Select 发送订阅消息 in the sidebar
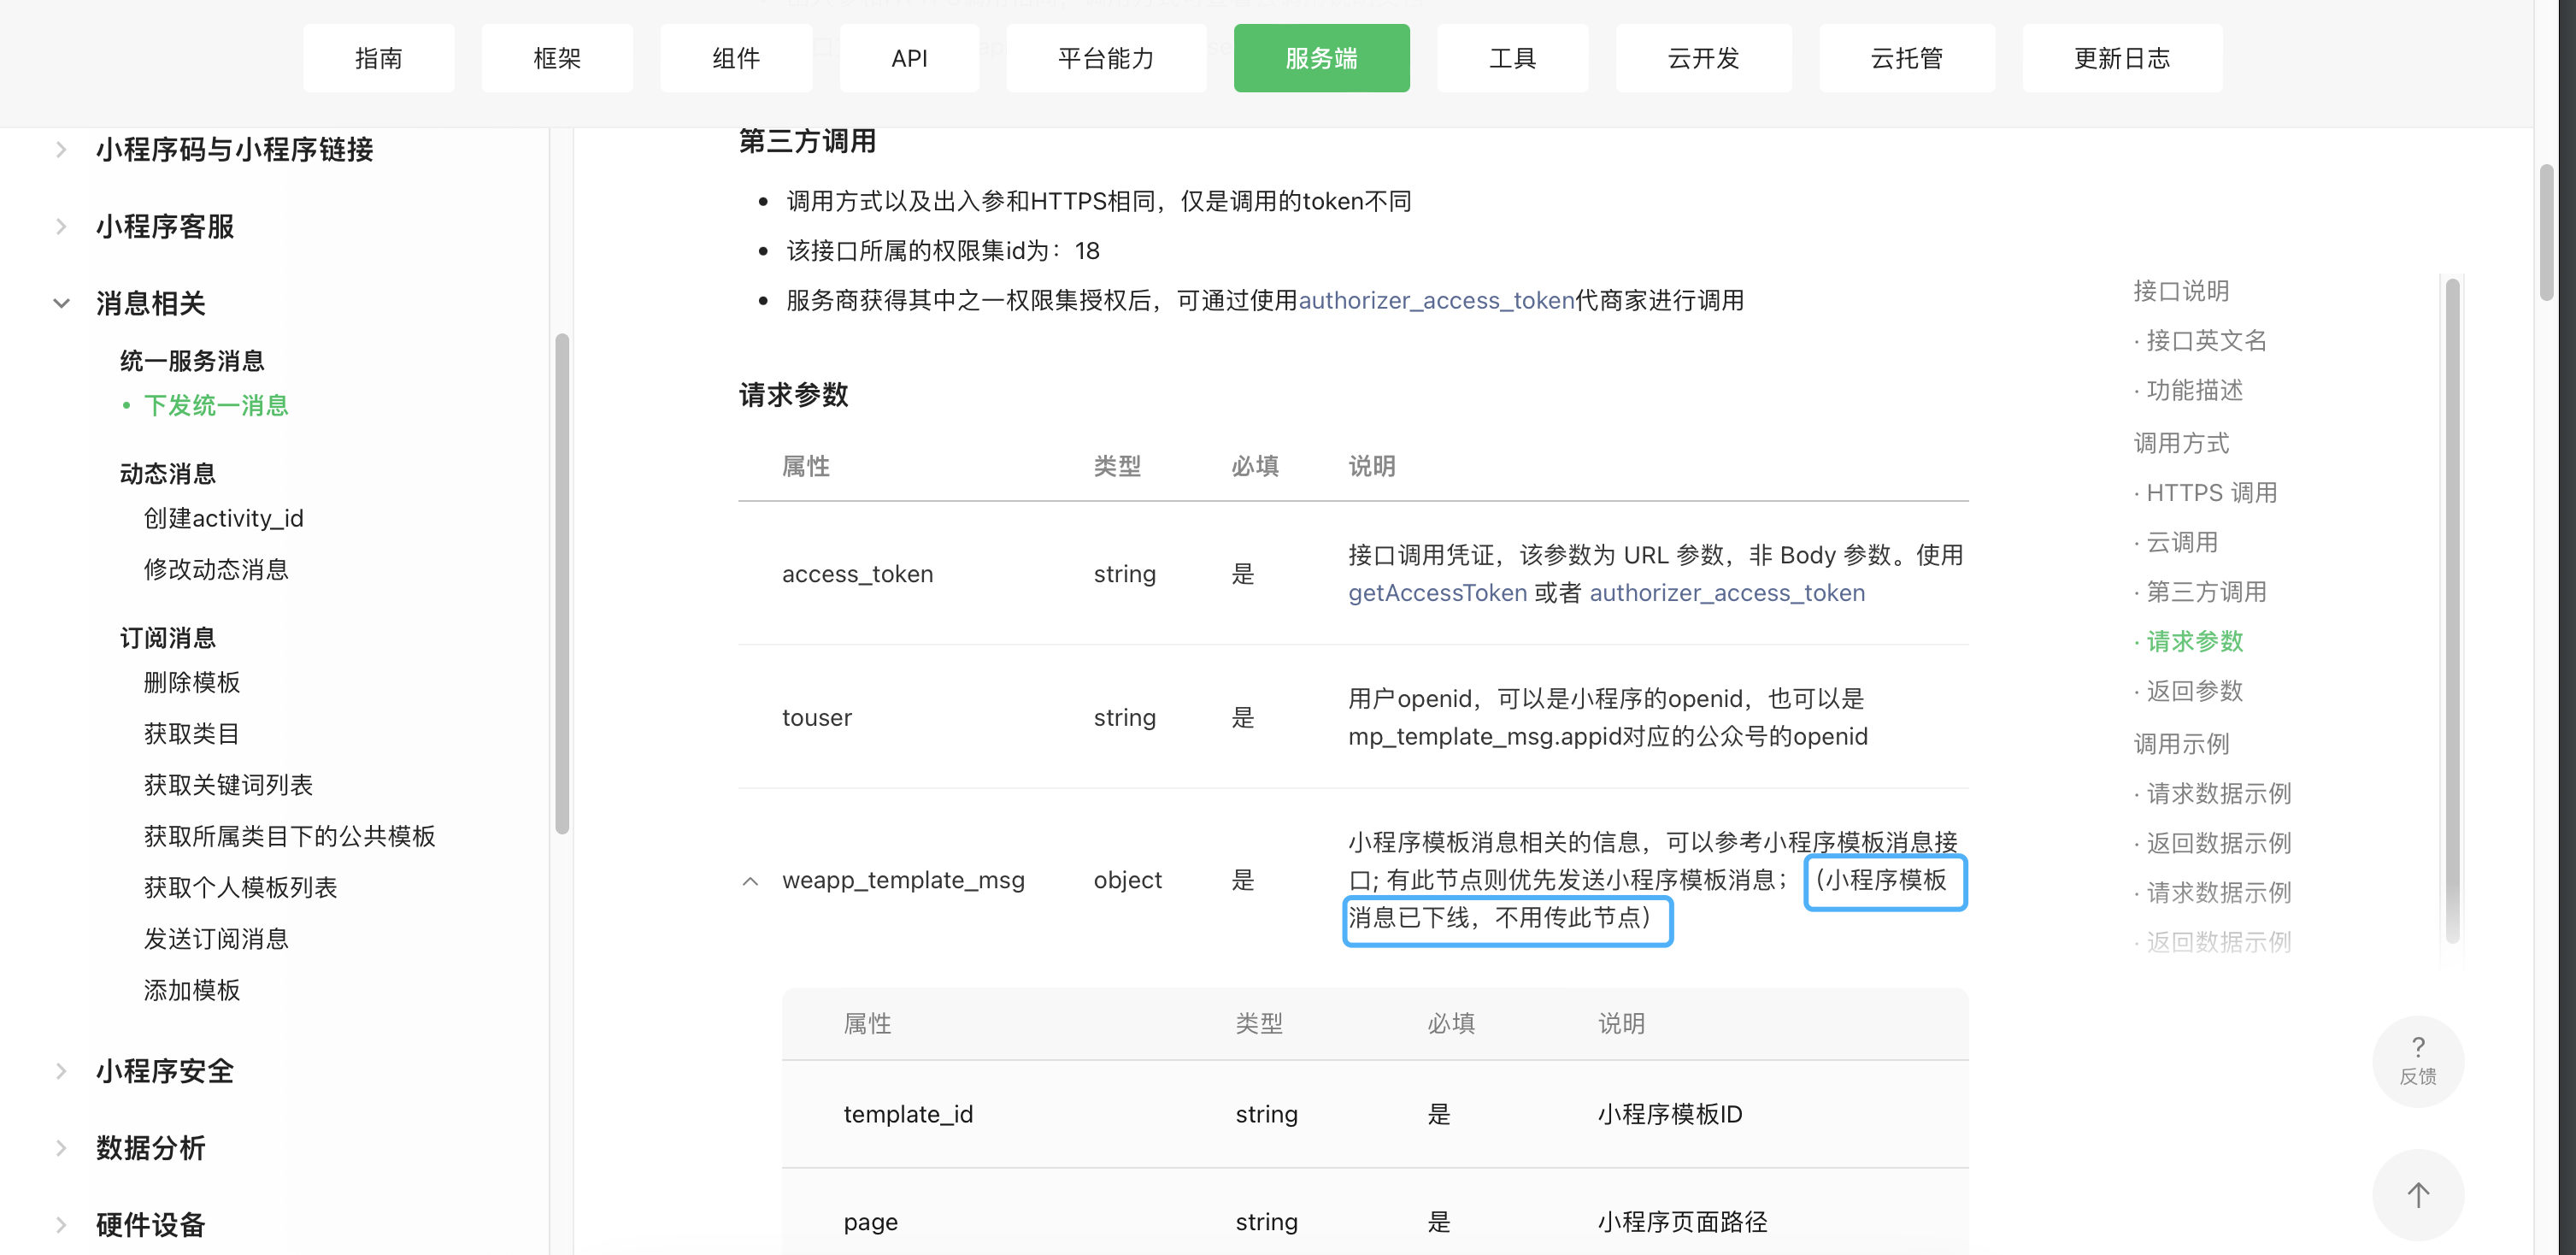 pyautogui.click(x=216, y=938)
